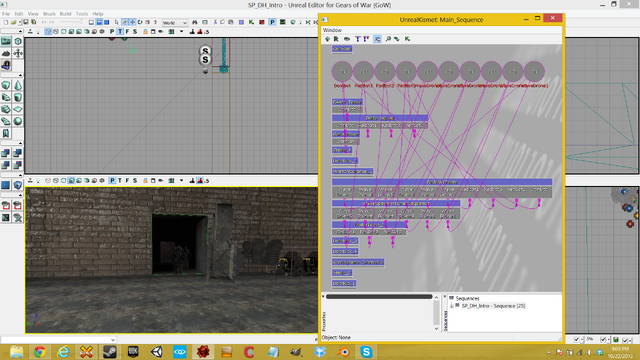Choose the sphere brush builder
The height and width of the screenshot is (360, 640).
[18, 121]
